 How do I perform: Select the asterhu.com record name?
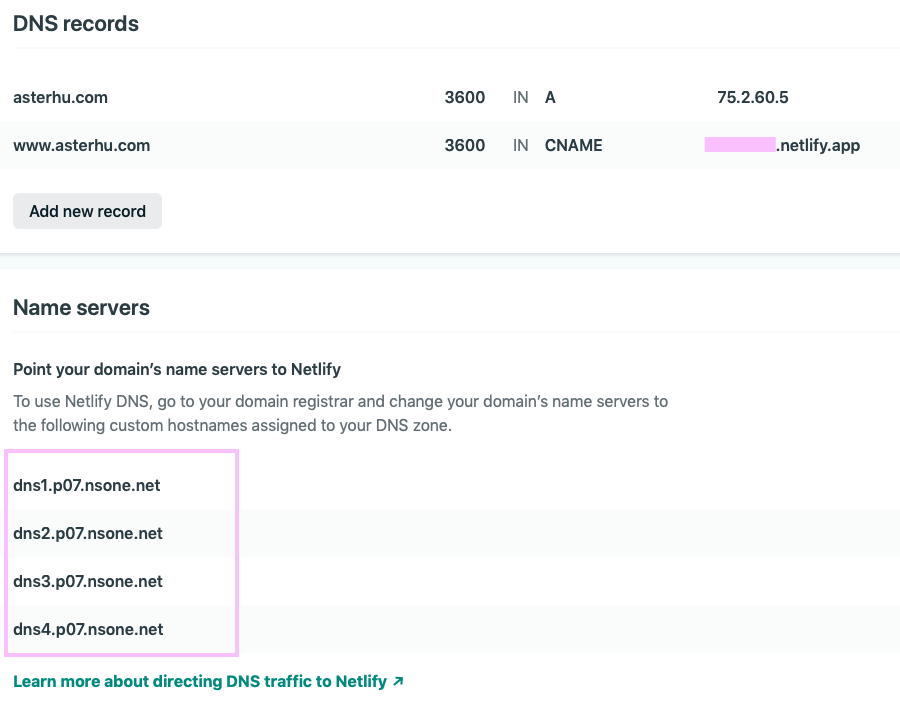click(60, 98)
